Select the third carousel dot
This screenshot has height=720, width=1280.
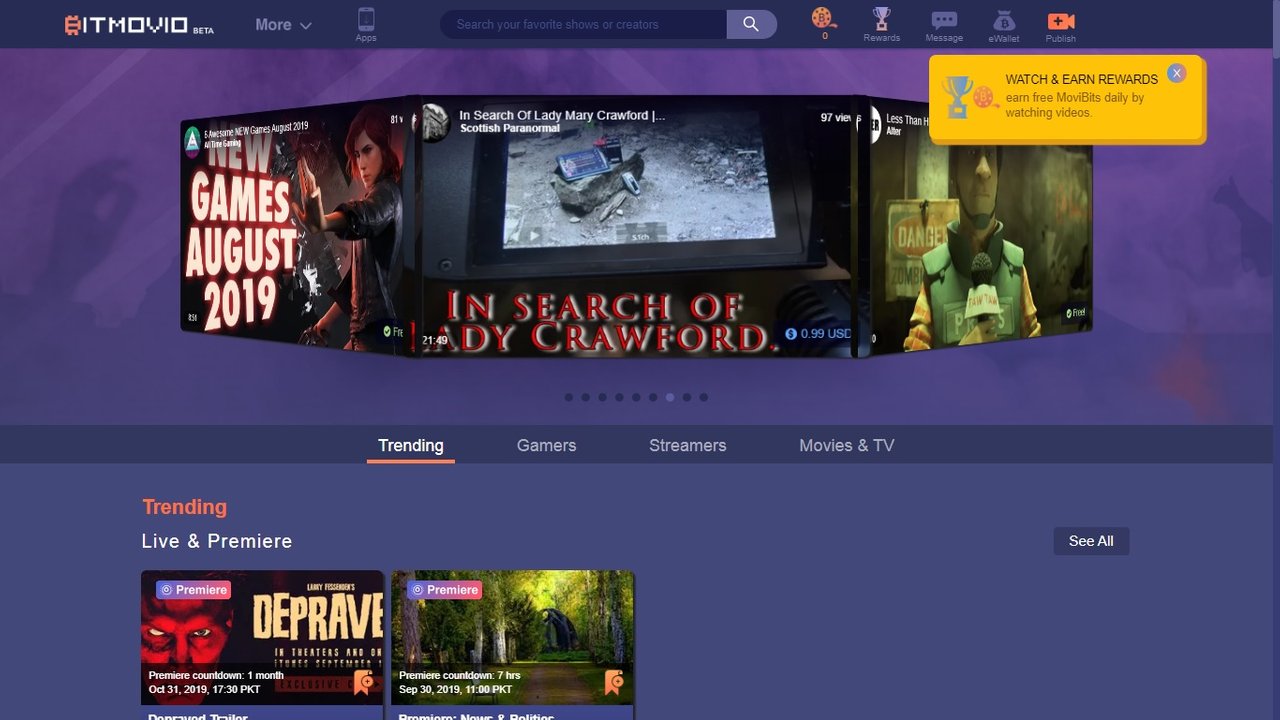pos(603,397)
